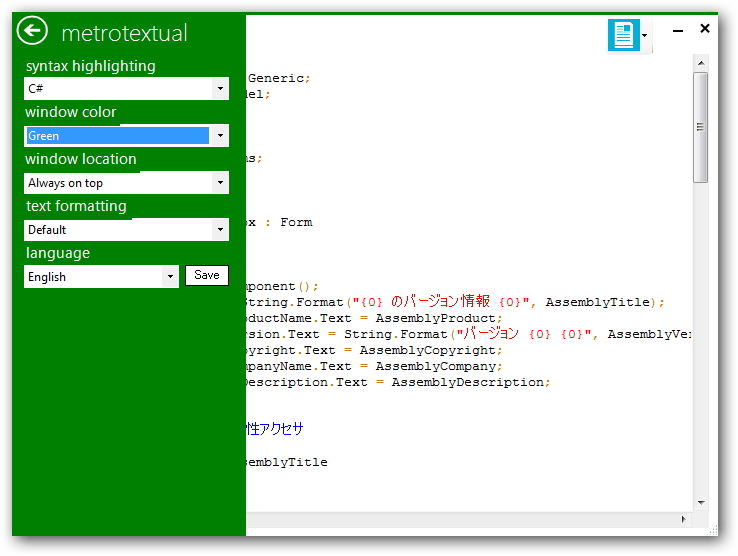Click the 'text formatting' label
Viewport: 738px width, 556px height.
(76, 206)
